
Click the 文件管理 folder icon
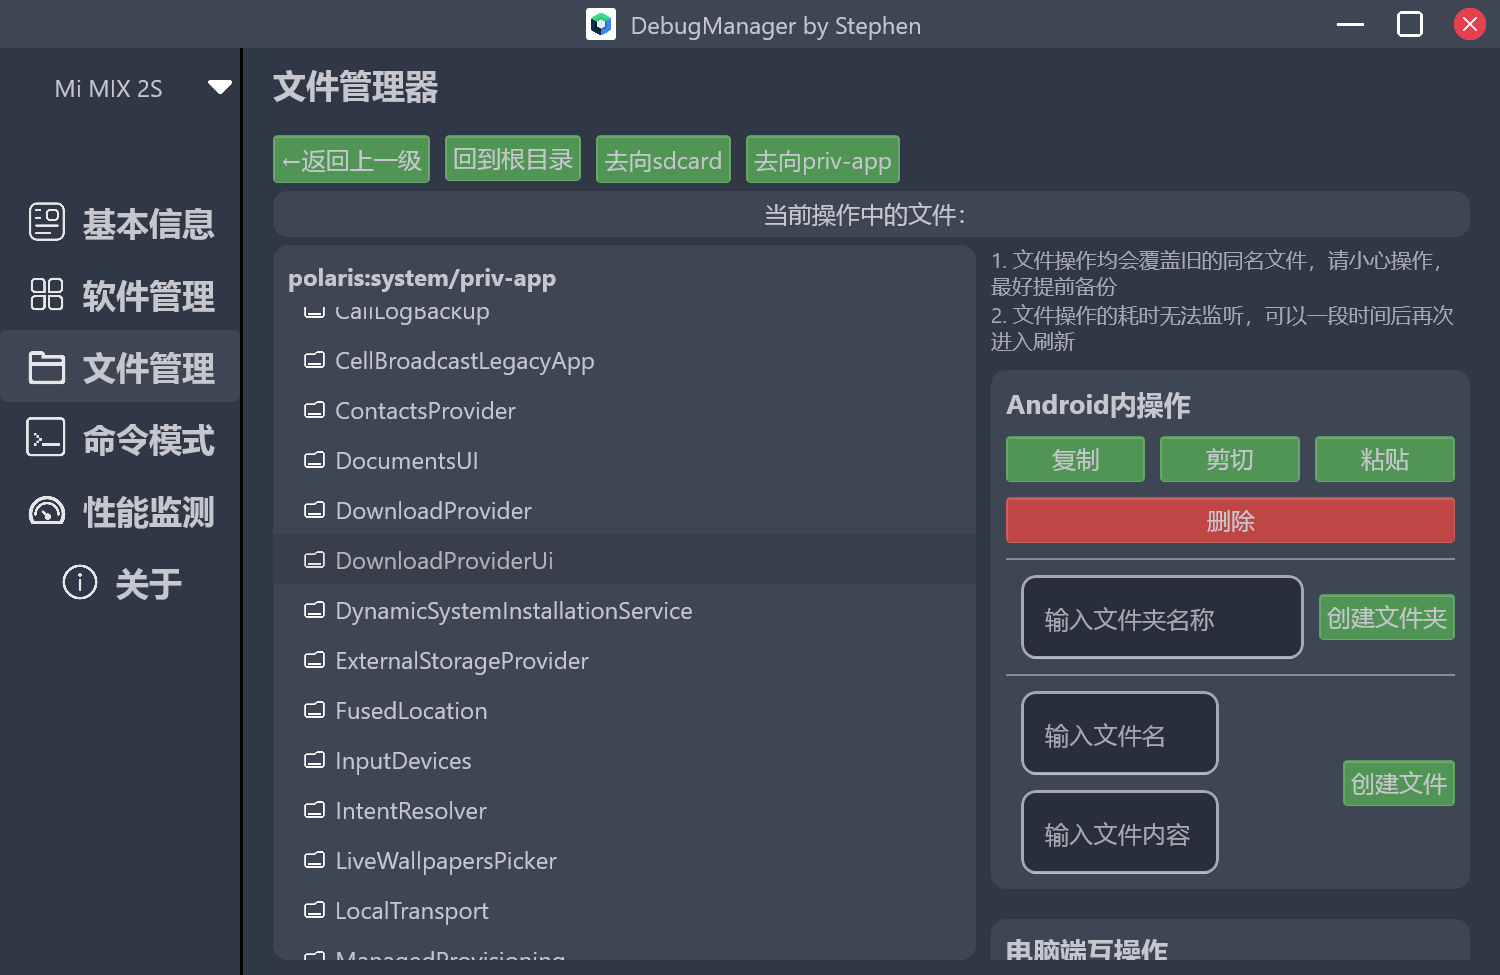pos(45,367)
